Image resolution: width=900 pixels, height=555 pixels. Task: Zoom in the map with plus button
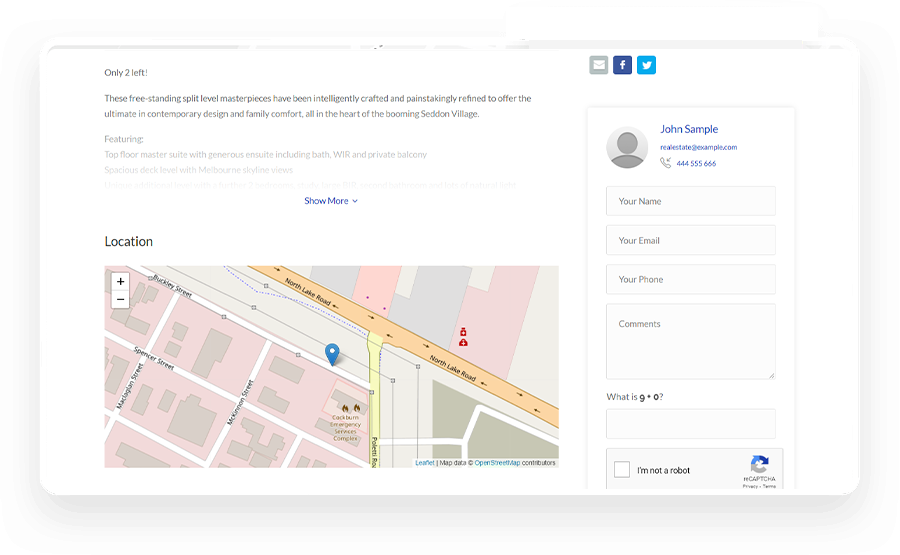[x=120, y=282]
